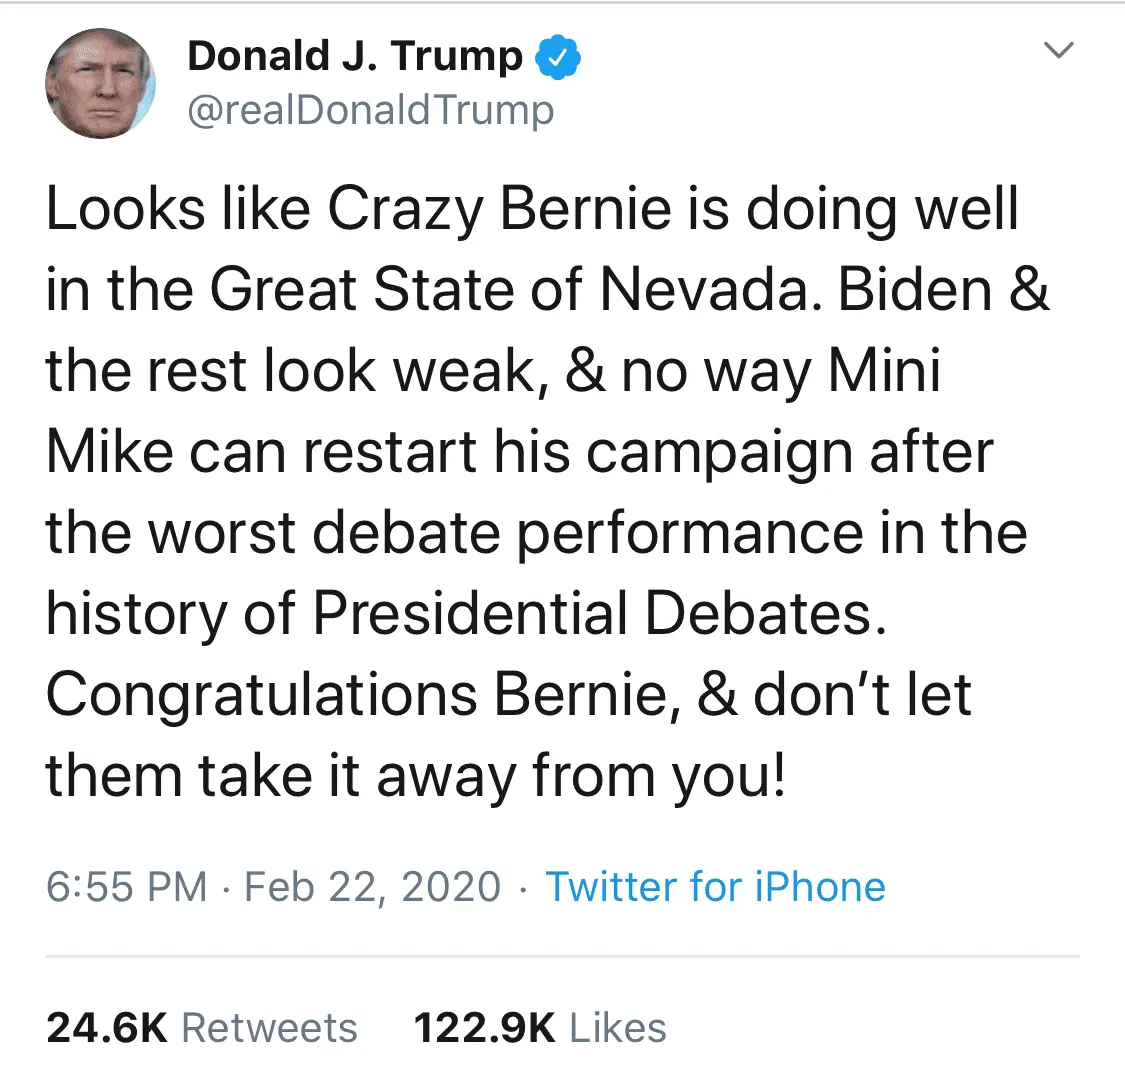This screenshot has height=1092, width=1125.
Task: Click "Mini" at end of third line
Action: (884, 372)
